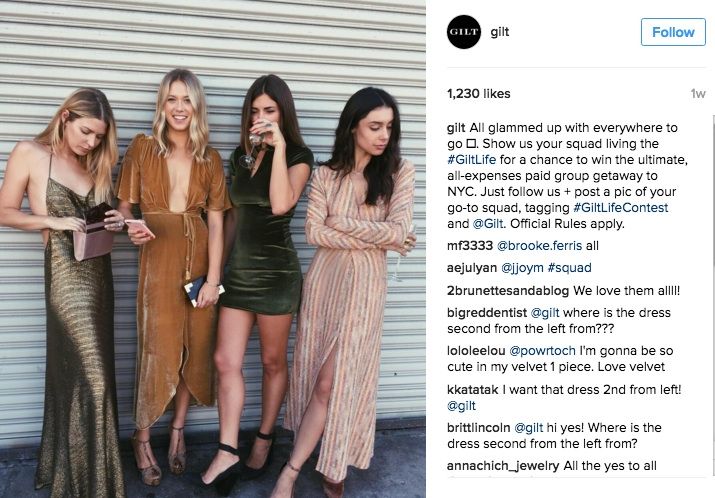Viewport: 715px width, 498px height.
Task: Open the @powrtoch mention
Action: [x=542, y=351]
